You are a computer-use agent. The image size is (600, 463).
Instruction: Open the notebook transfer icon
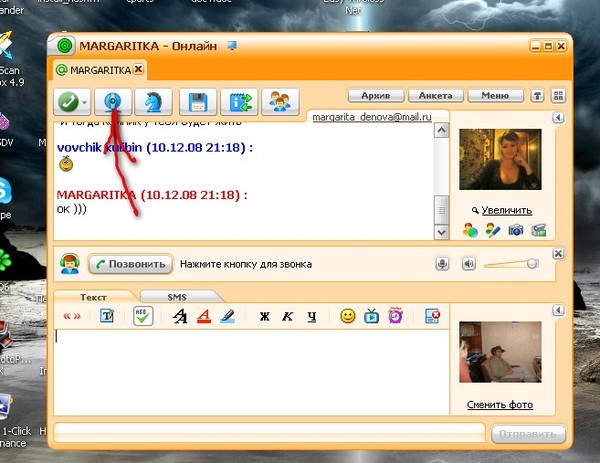pyautogui.click(x=239, y=102)
